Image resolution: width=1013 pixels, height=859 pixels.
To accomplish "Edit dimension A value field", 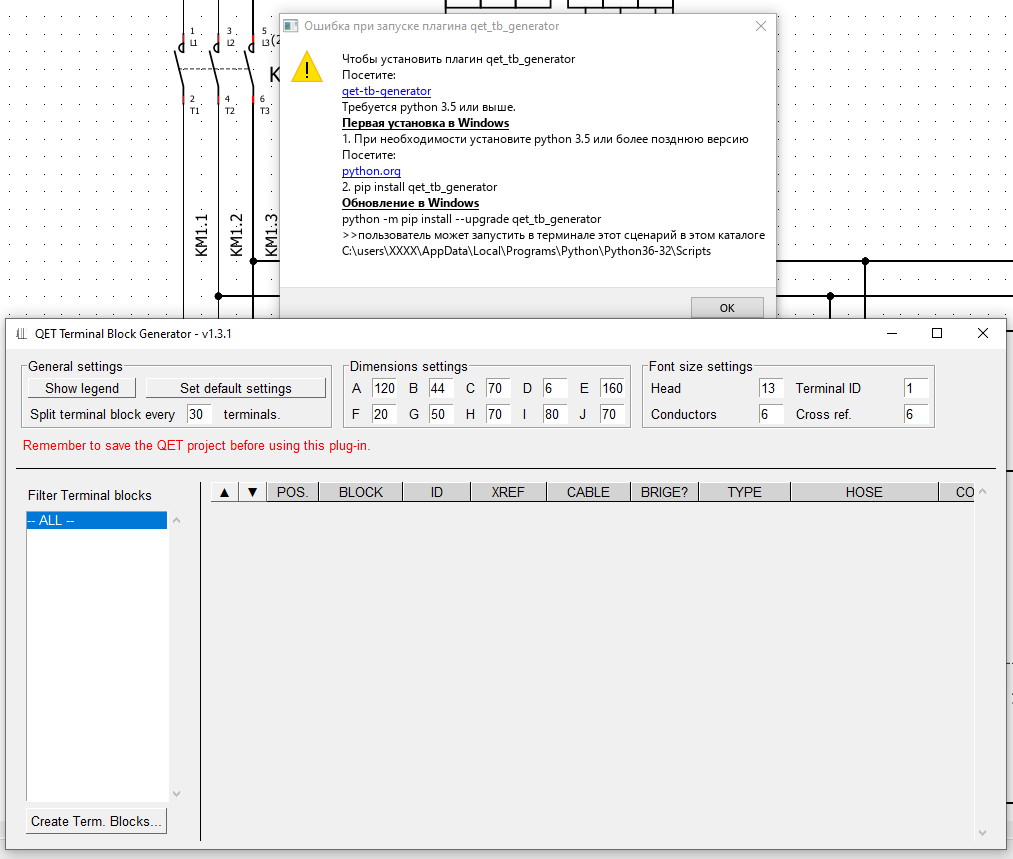I will coord(384,388).
